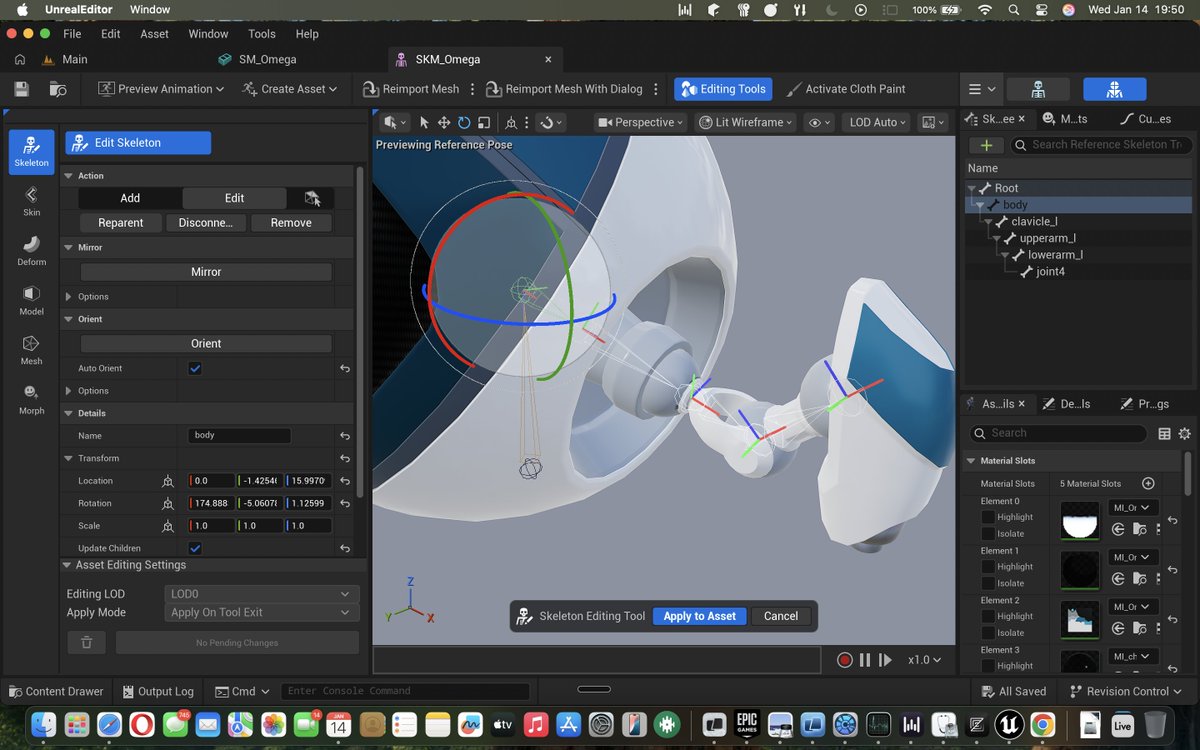
Task: Click the Browse to asset icon
Action: point(58,89)
